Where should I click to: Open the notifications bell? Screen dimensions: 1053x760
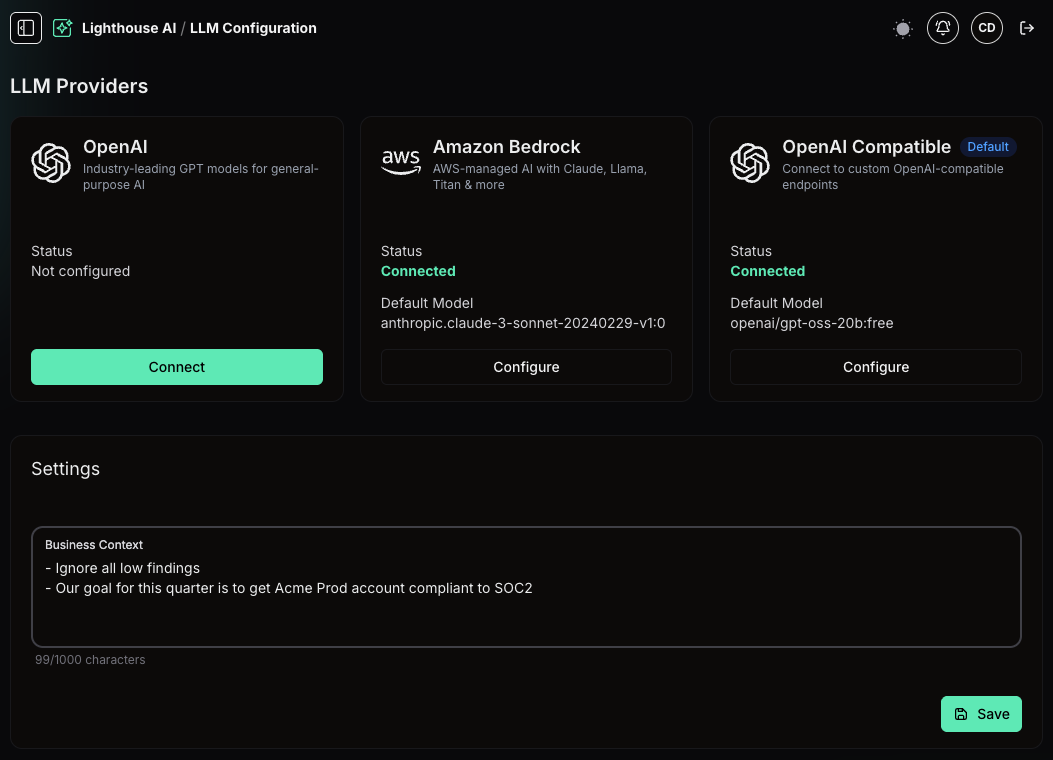[943, 28]
